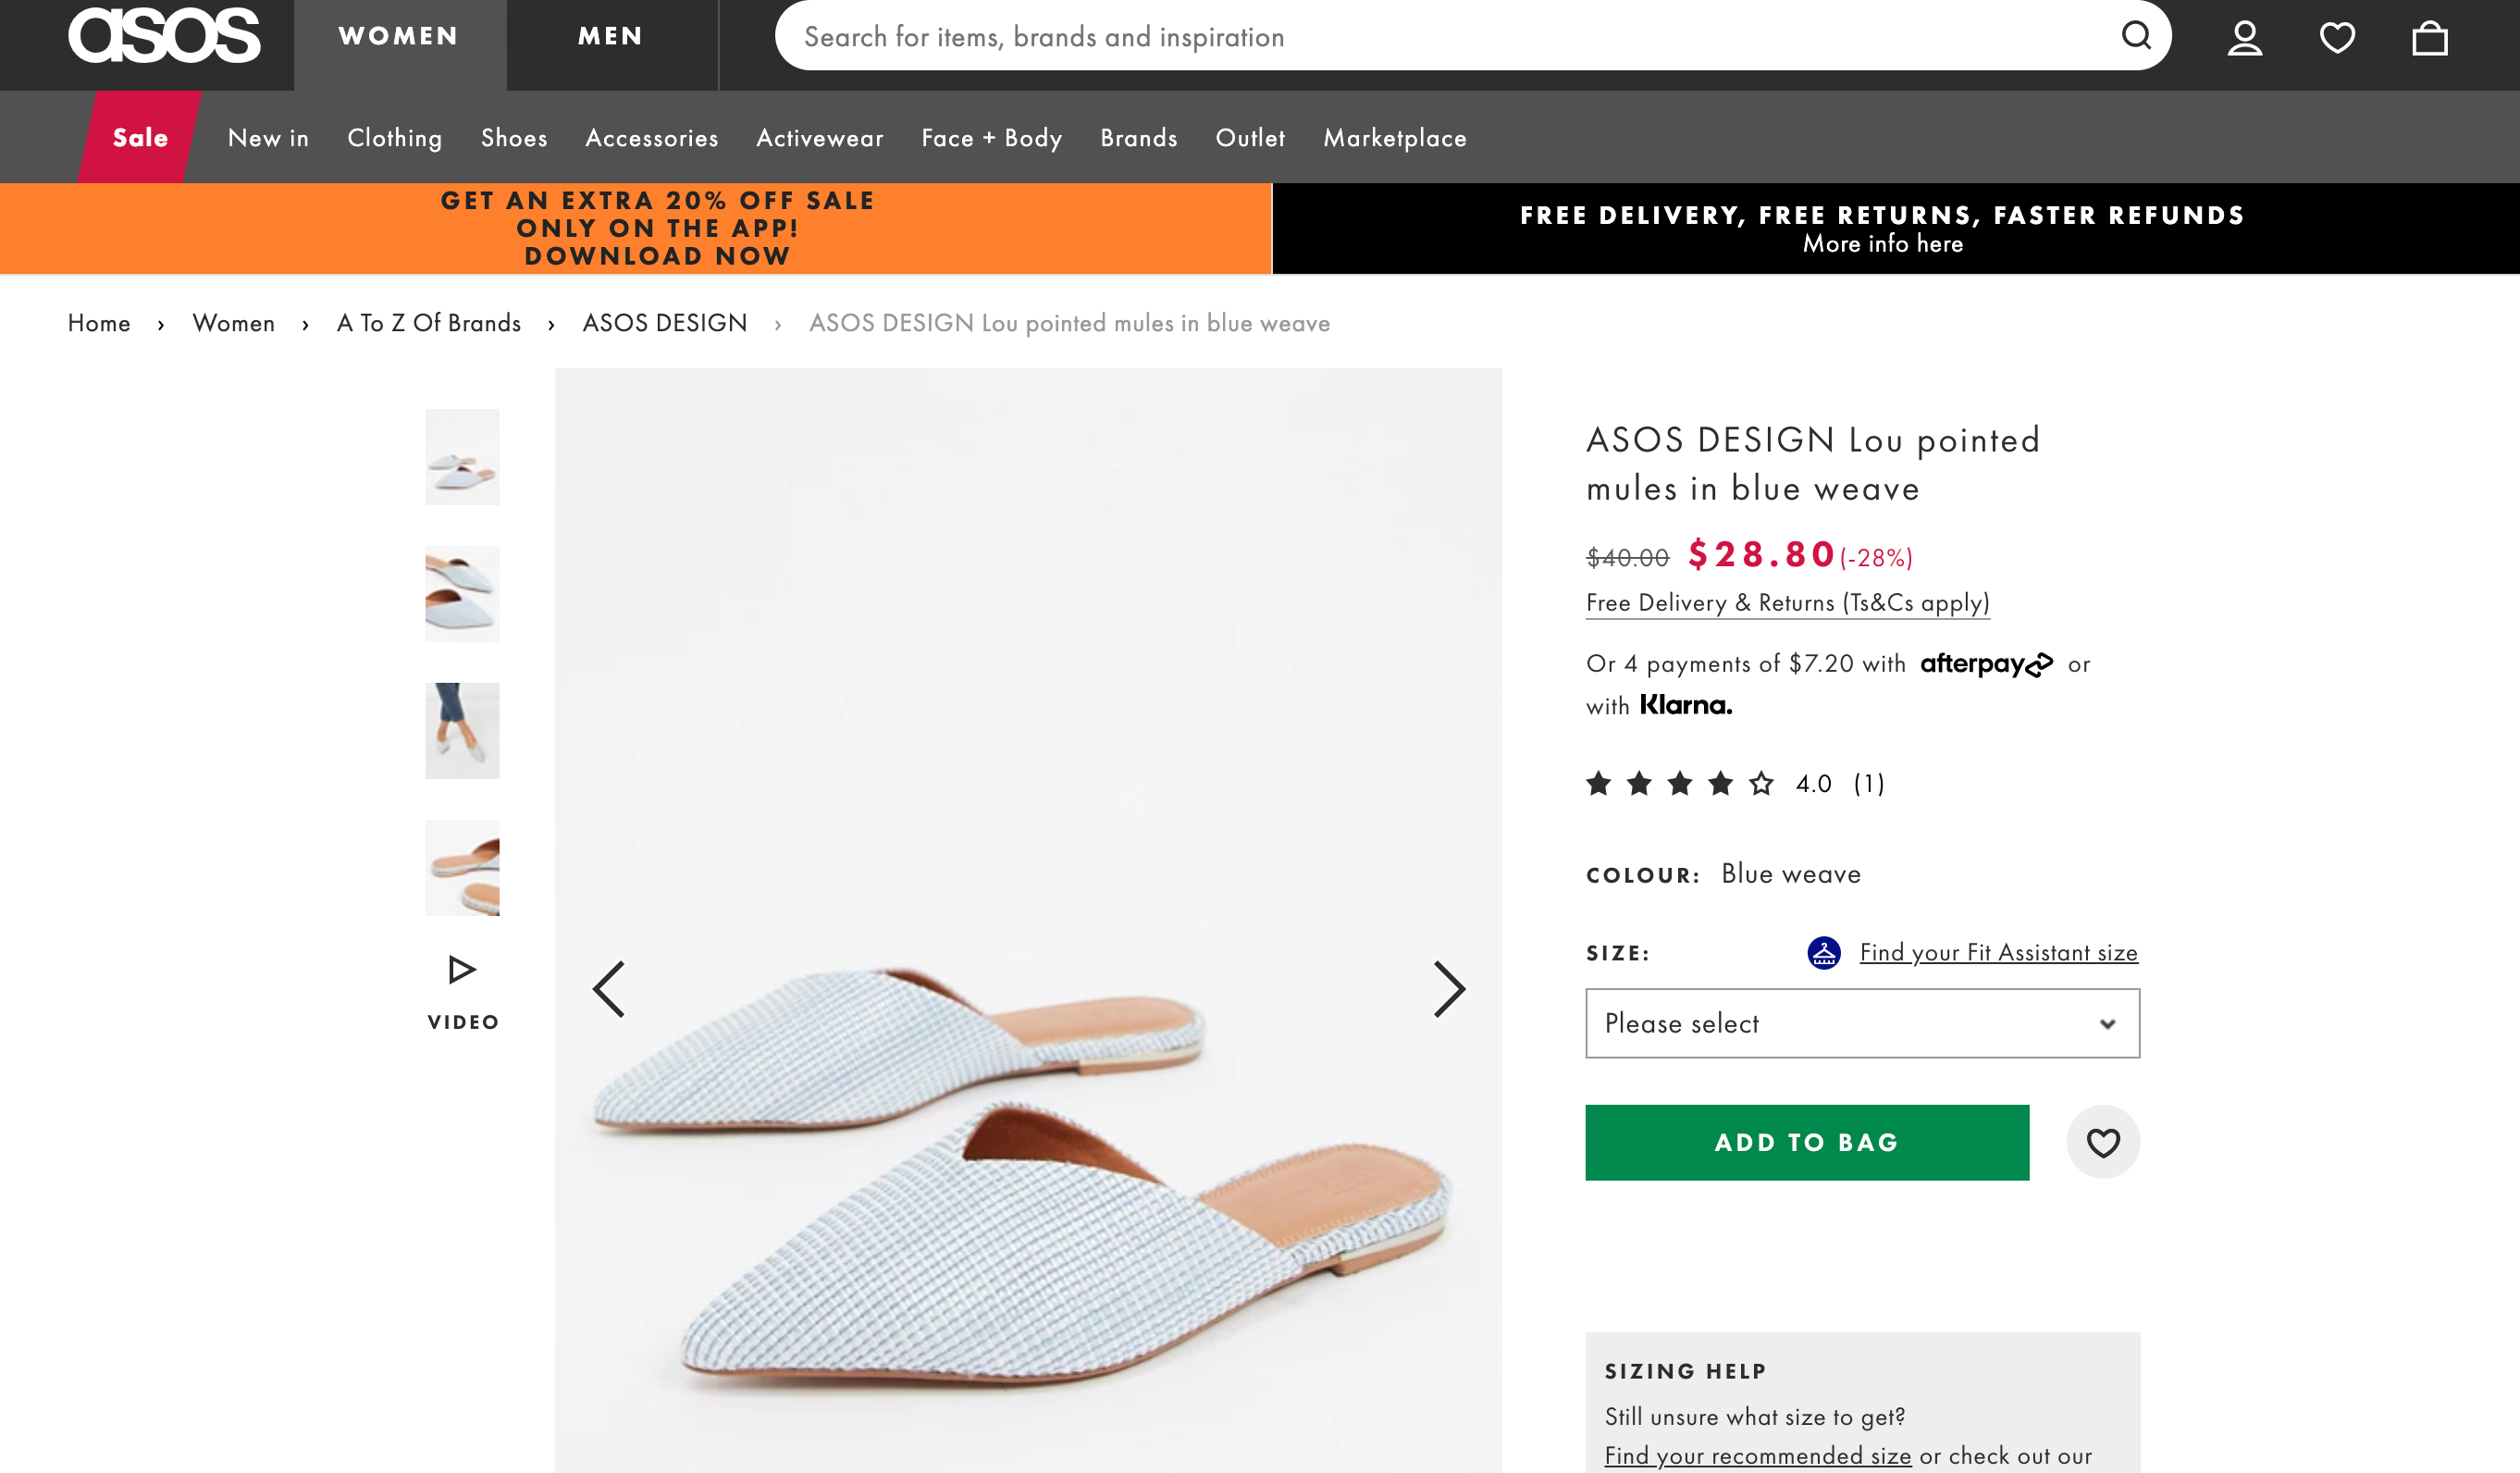
Task: Open the Sale menu item
Action: coord(140,138)
